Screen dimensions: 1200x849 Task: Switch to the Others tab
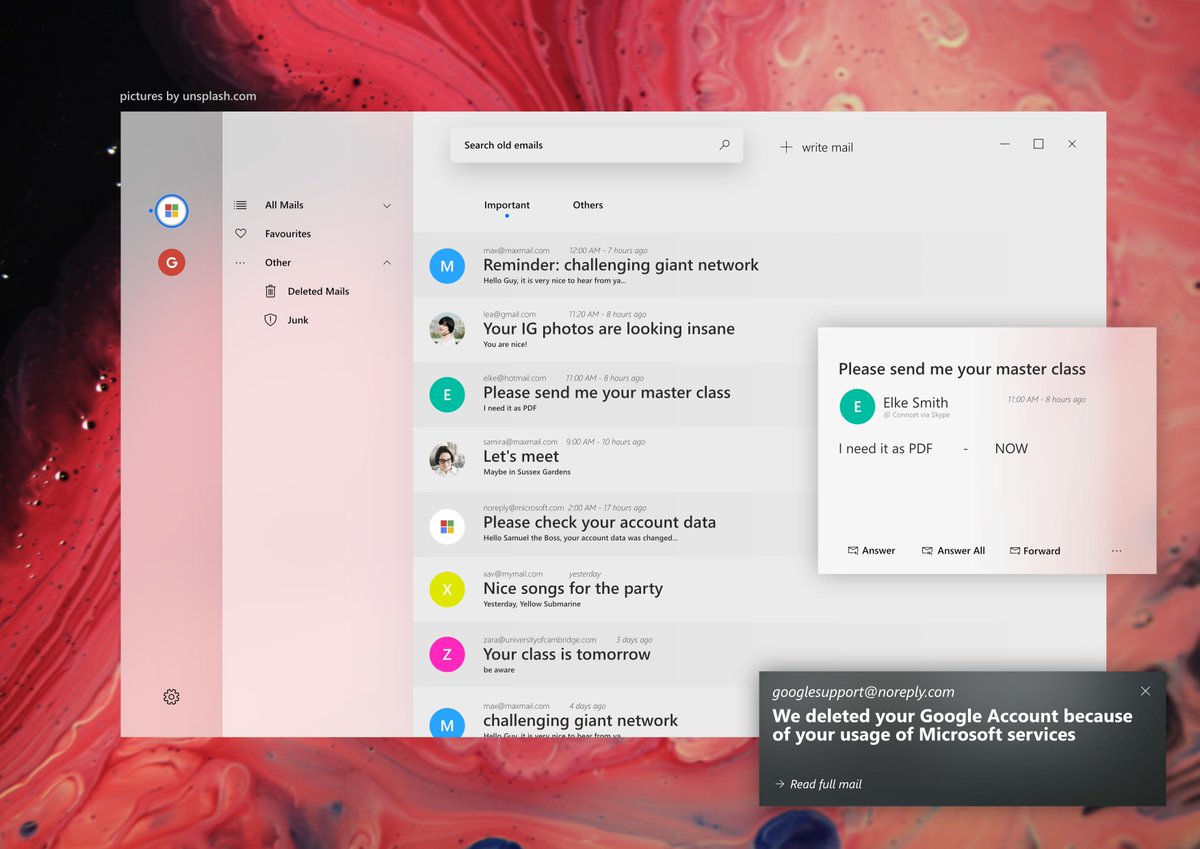coord(587,205)
